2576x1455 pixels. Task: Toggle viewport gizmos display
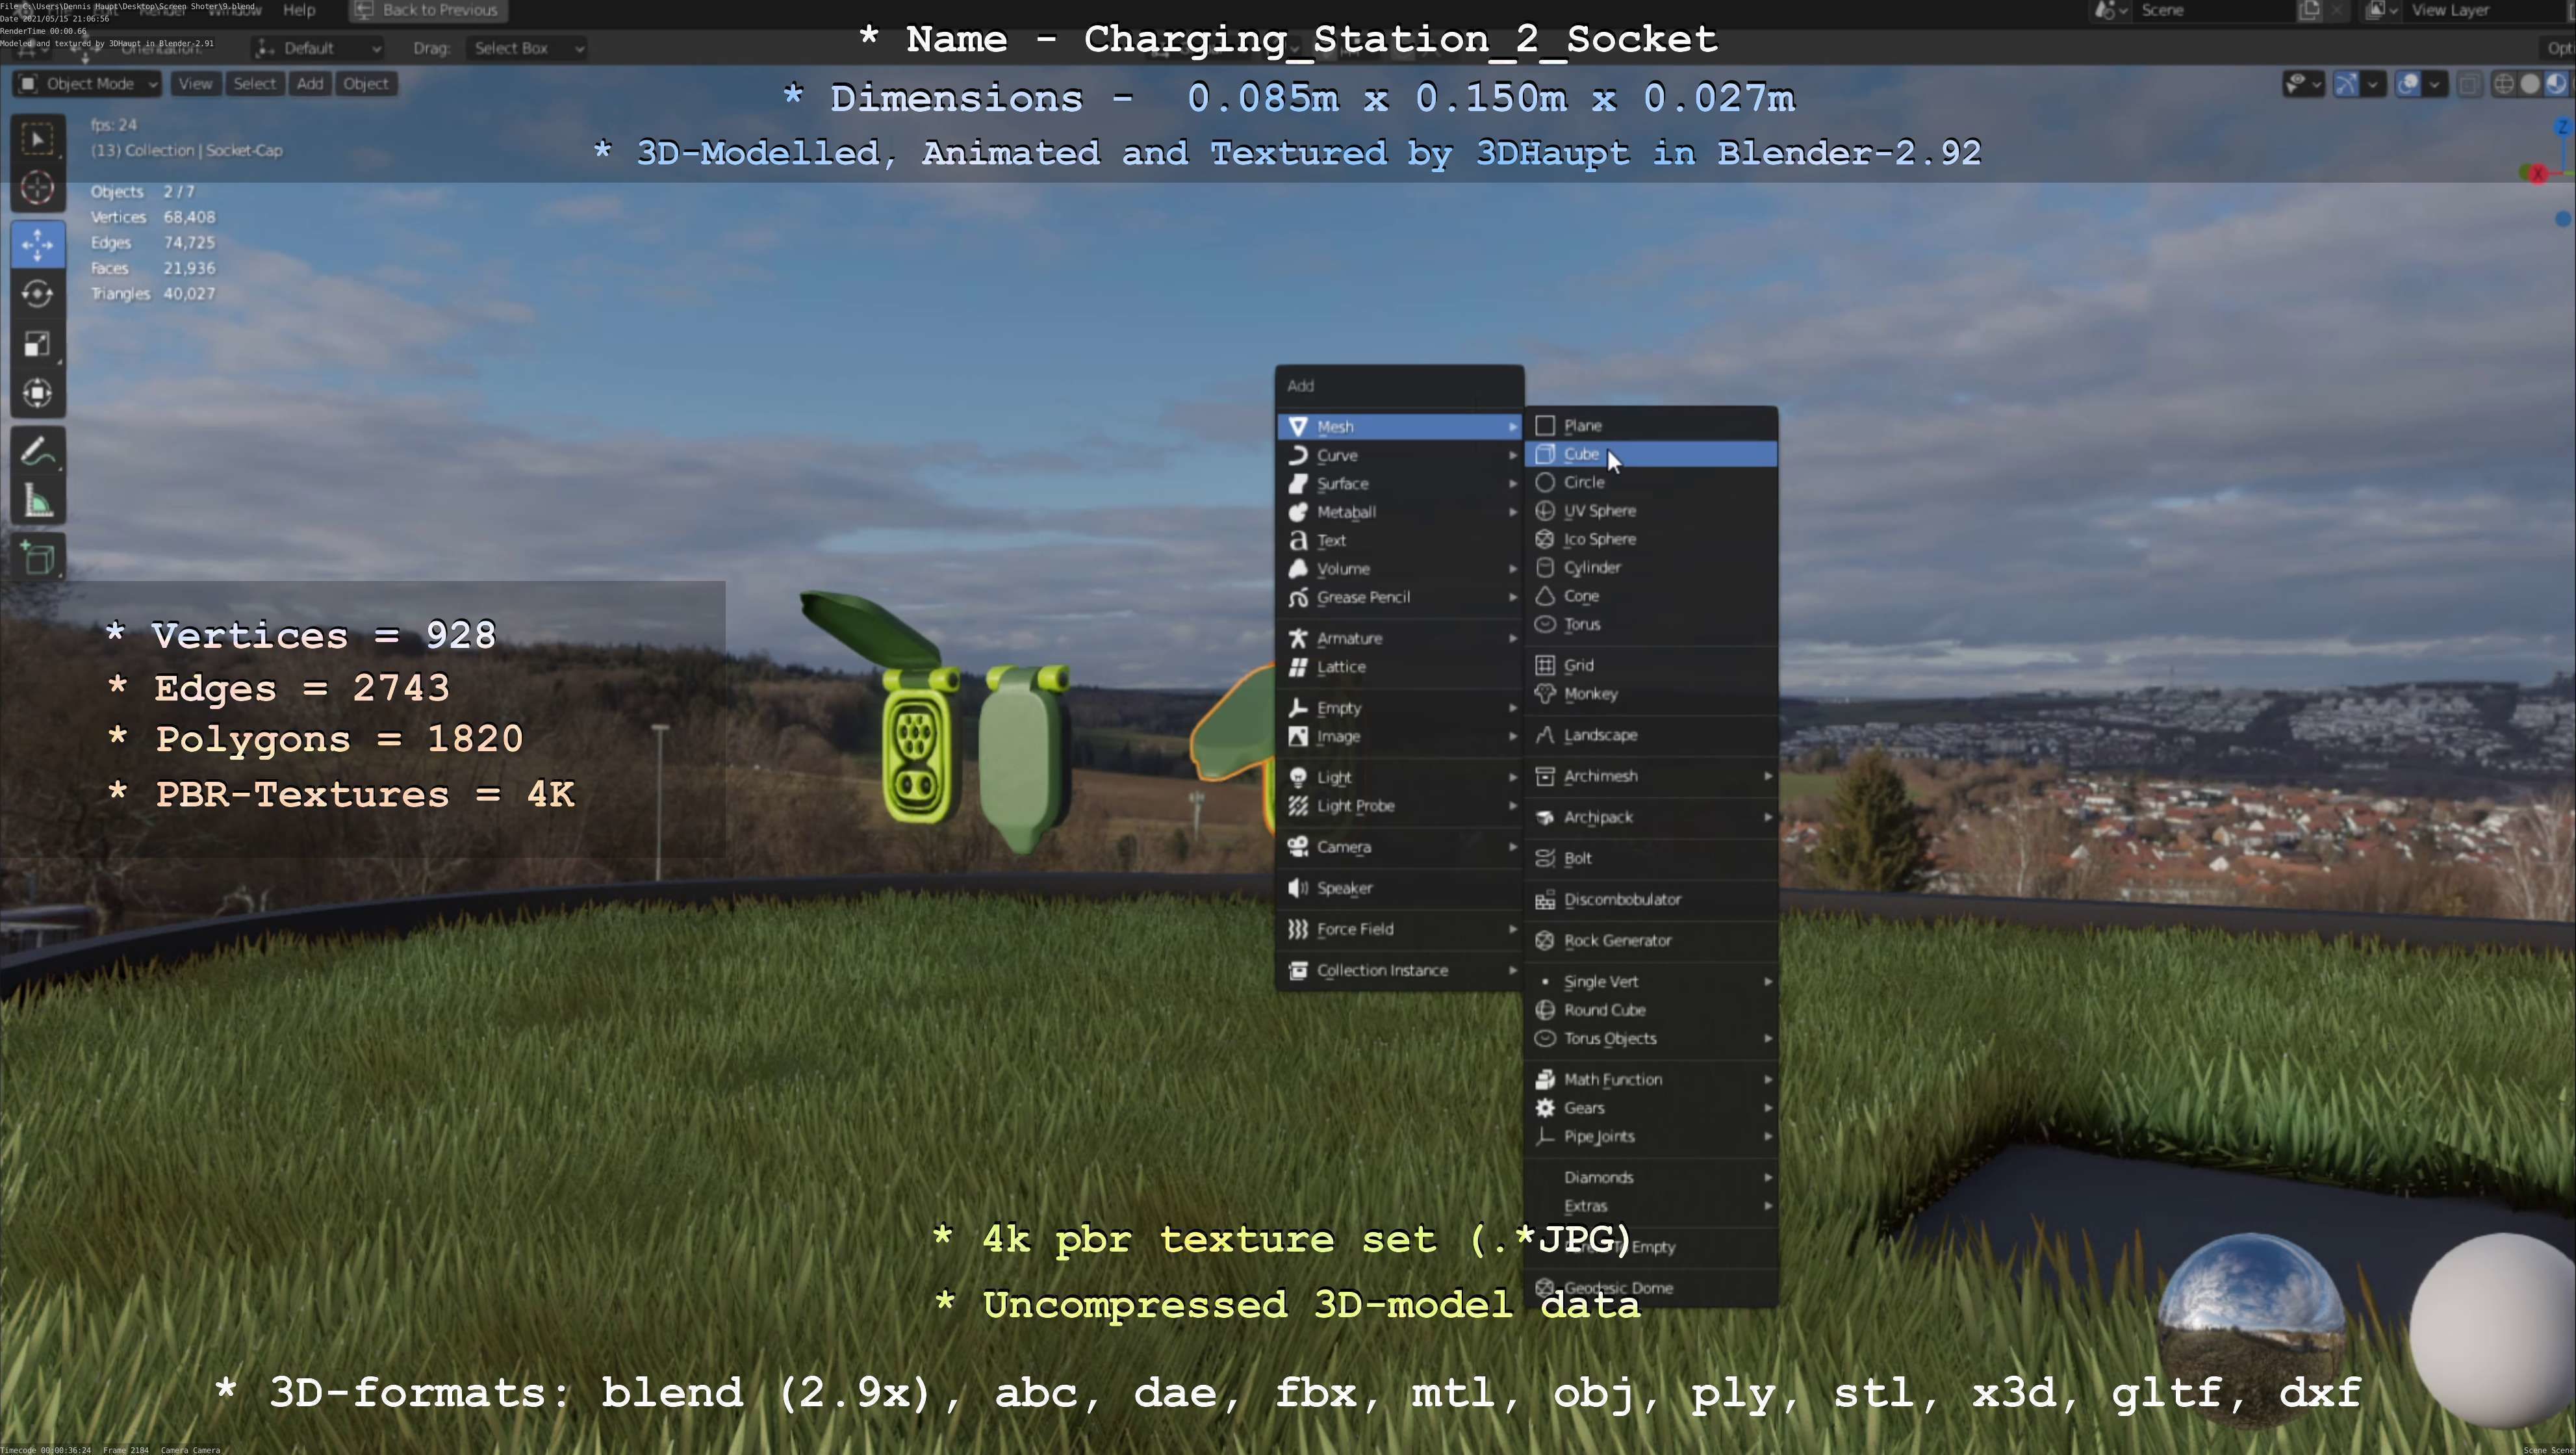click(x=2345, y=84)
